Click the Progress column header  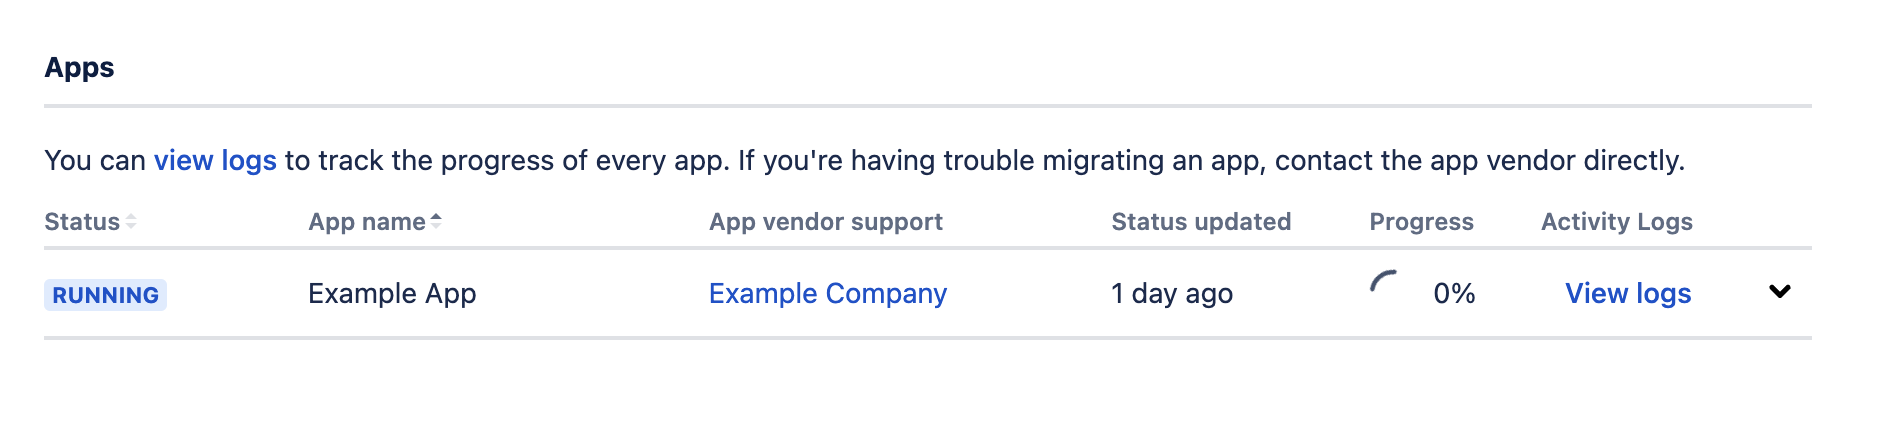[1421, 222]
